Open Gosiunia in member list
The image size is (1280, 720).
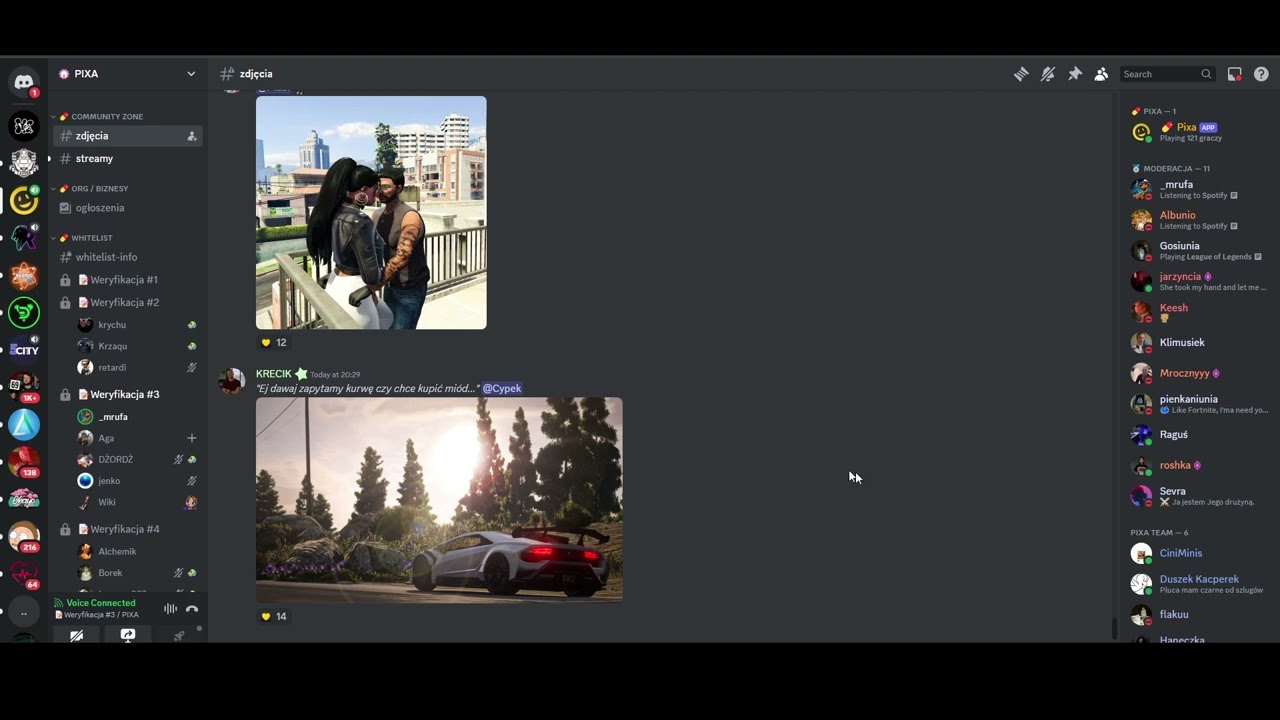(1198, 250)
